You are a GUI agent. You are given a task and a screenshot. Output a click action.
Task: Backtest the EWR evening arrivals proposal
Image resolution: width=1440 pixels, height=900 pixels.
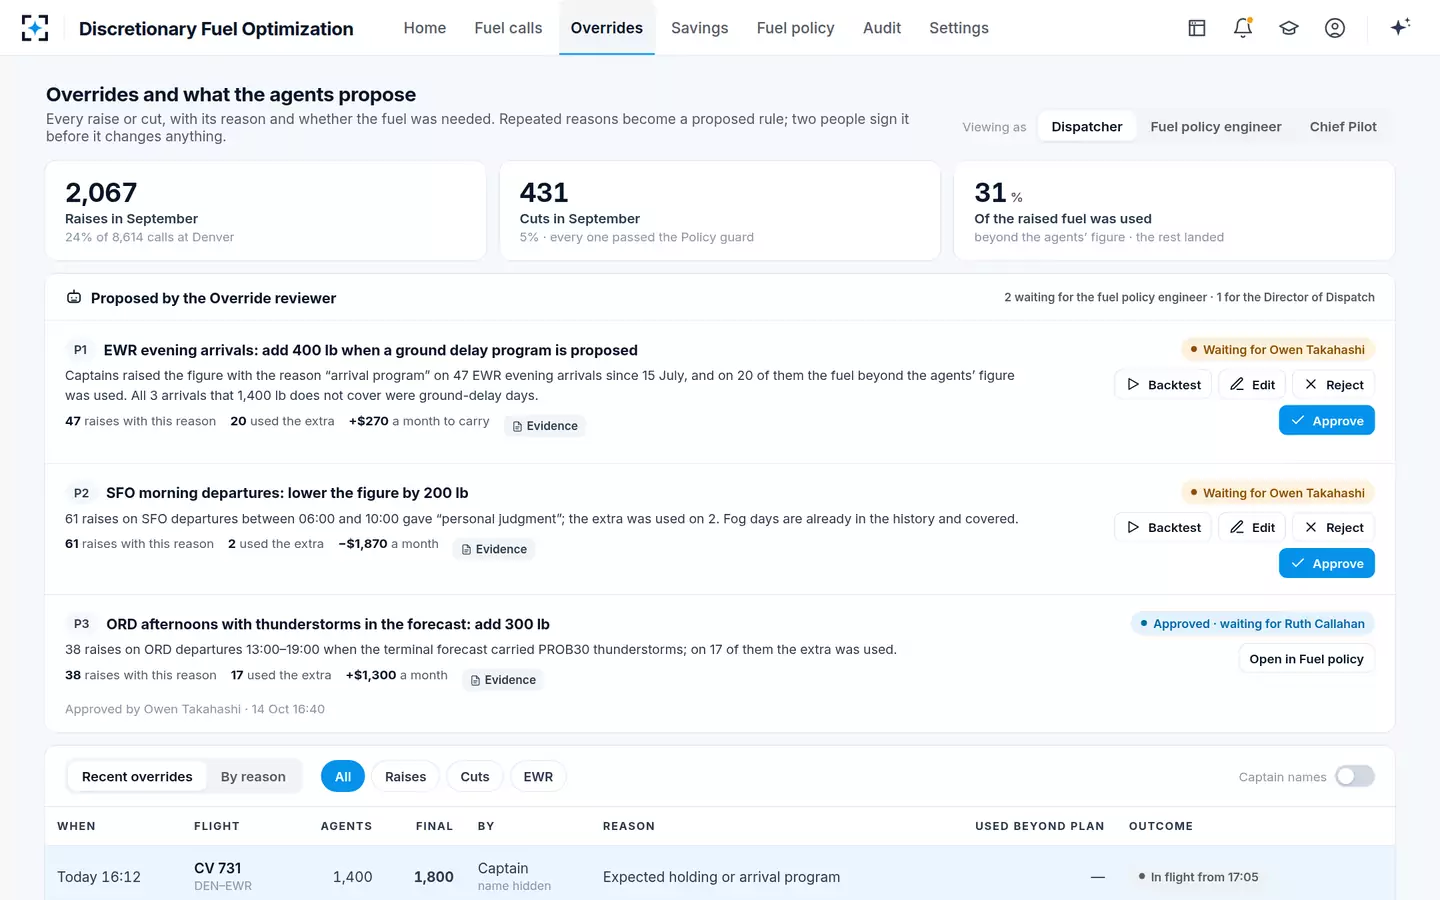point(1163,385)
